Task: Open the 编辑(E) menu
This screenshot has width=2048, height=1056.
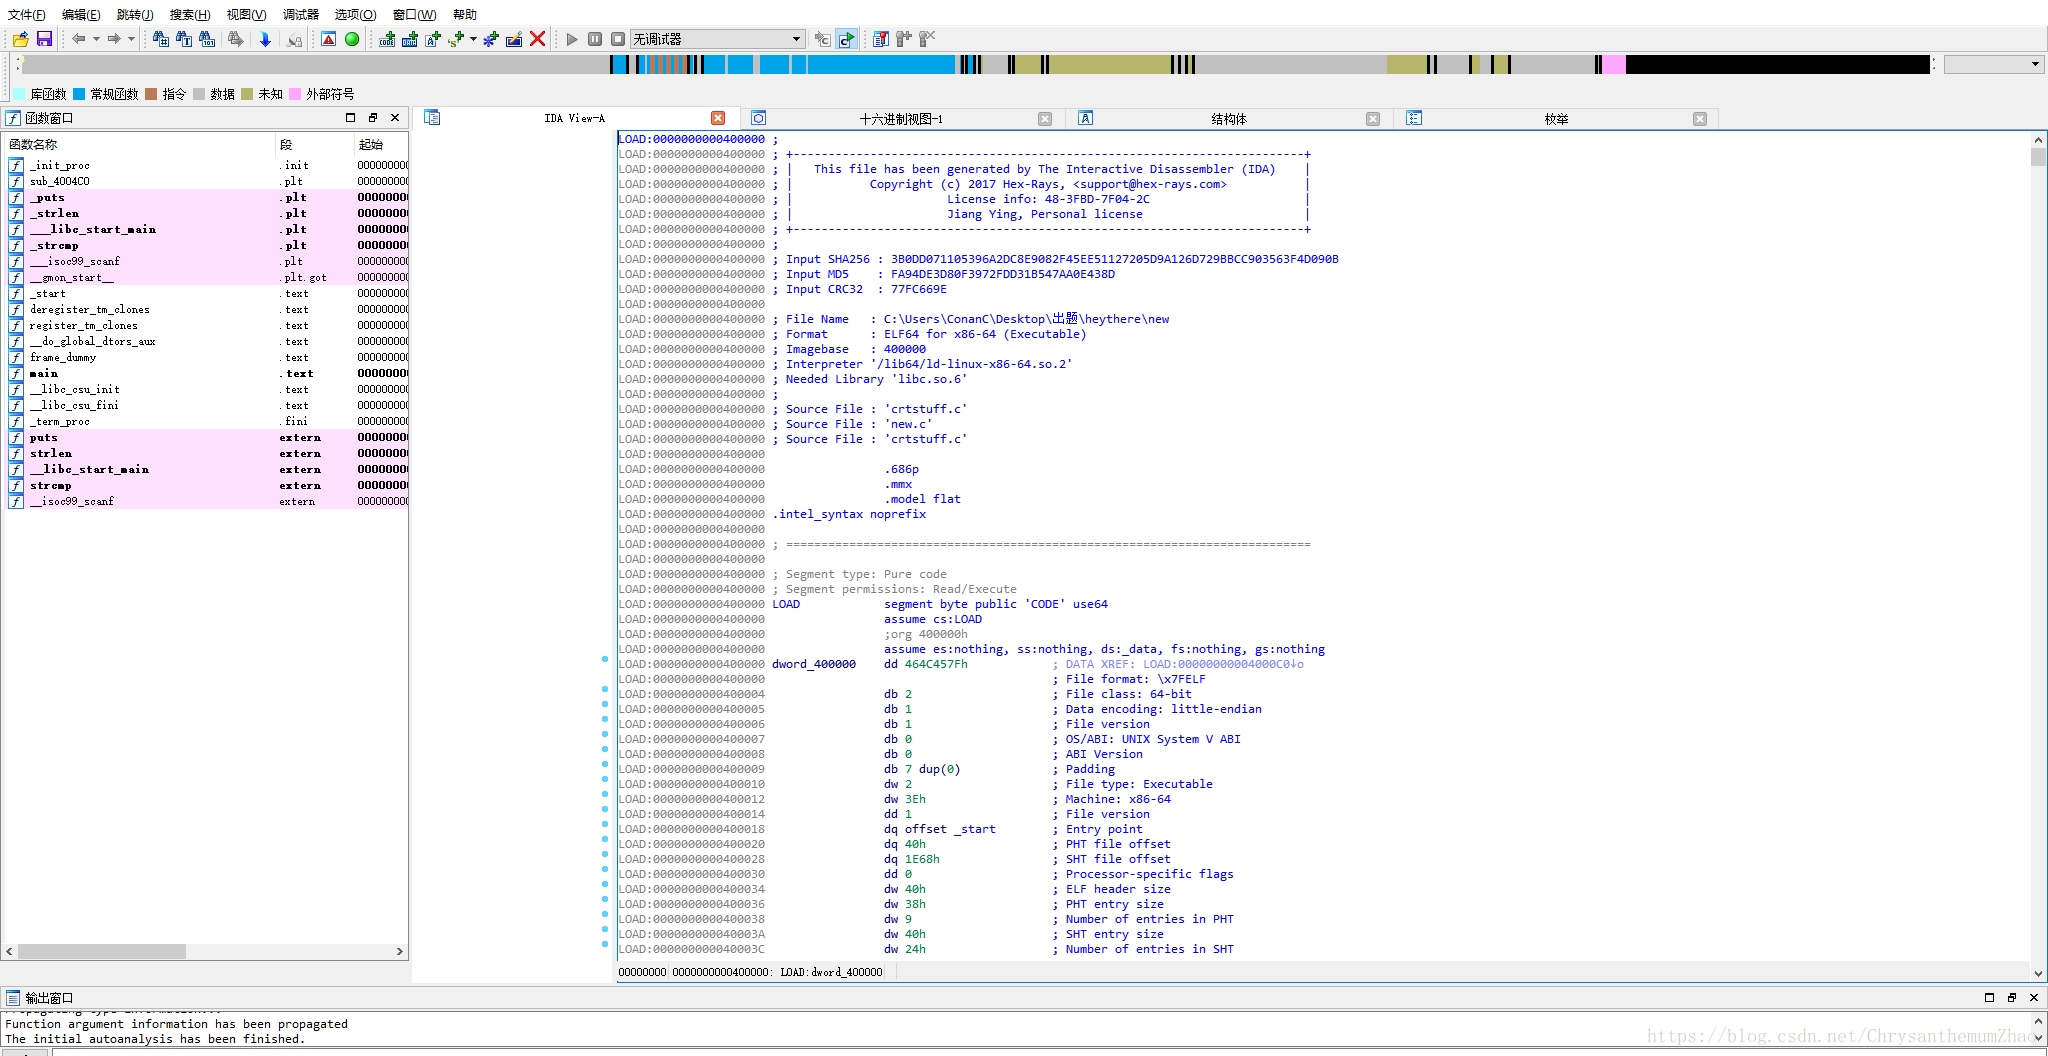Action: click(81, 14)
